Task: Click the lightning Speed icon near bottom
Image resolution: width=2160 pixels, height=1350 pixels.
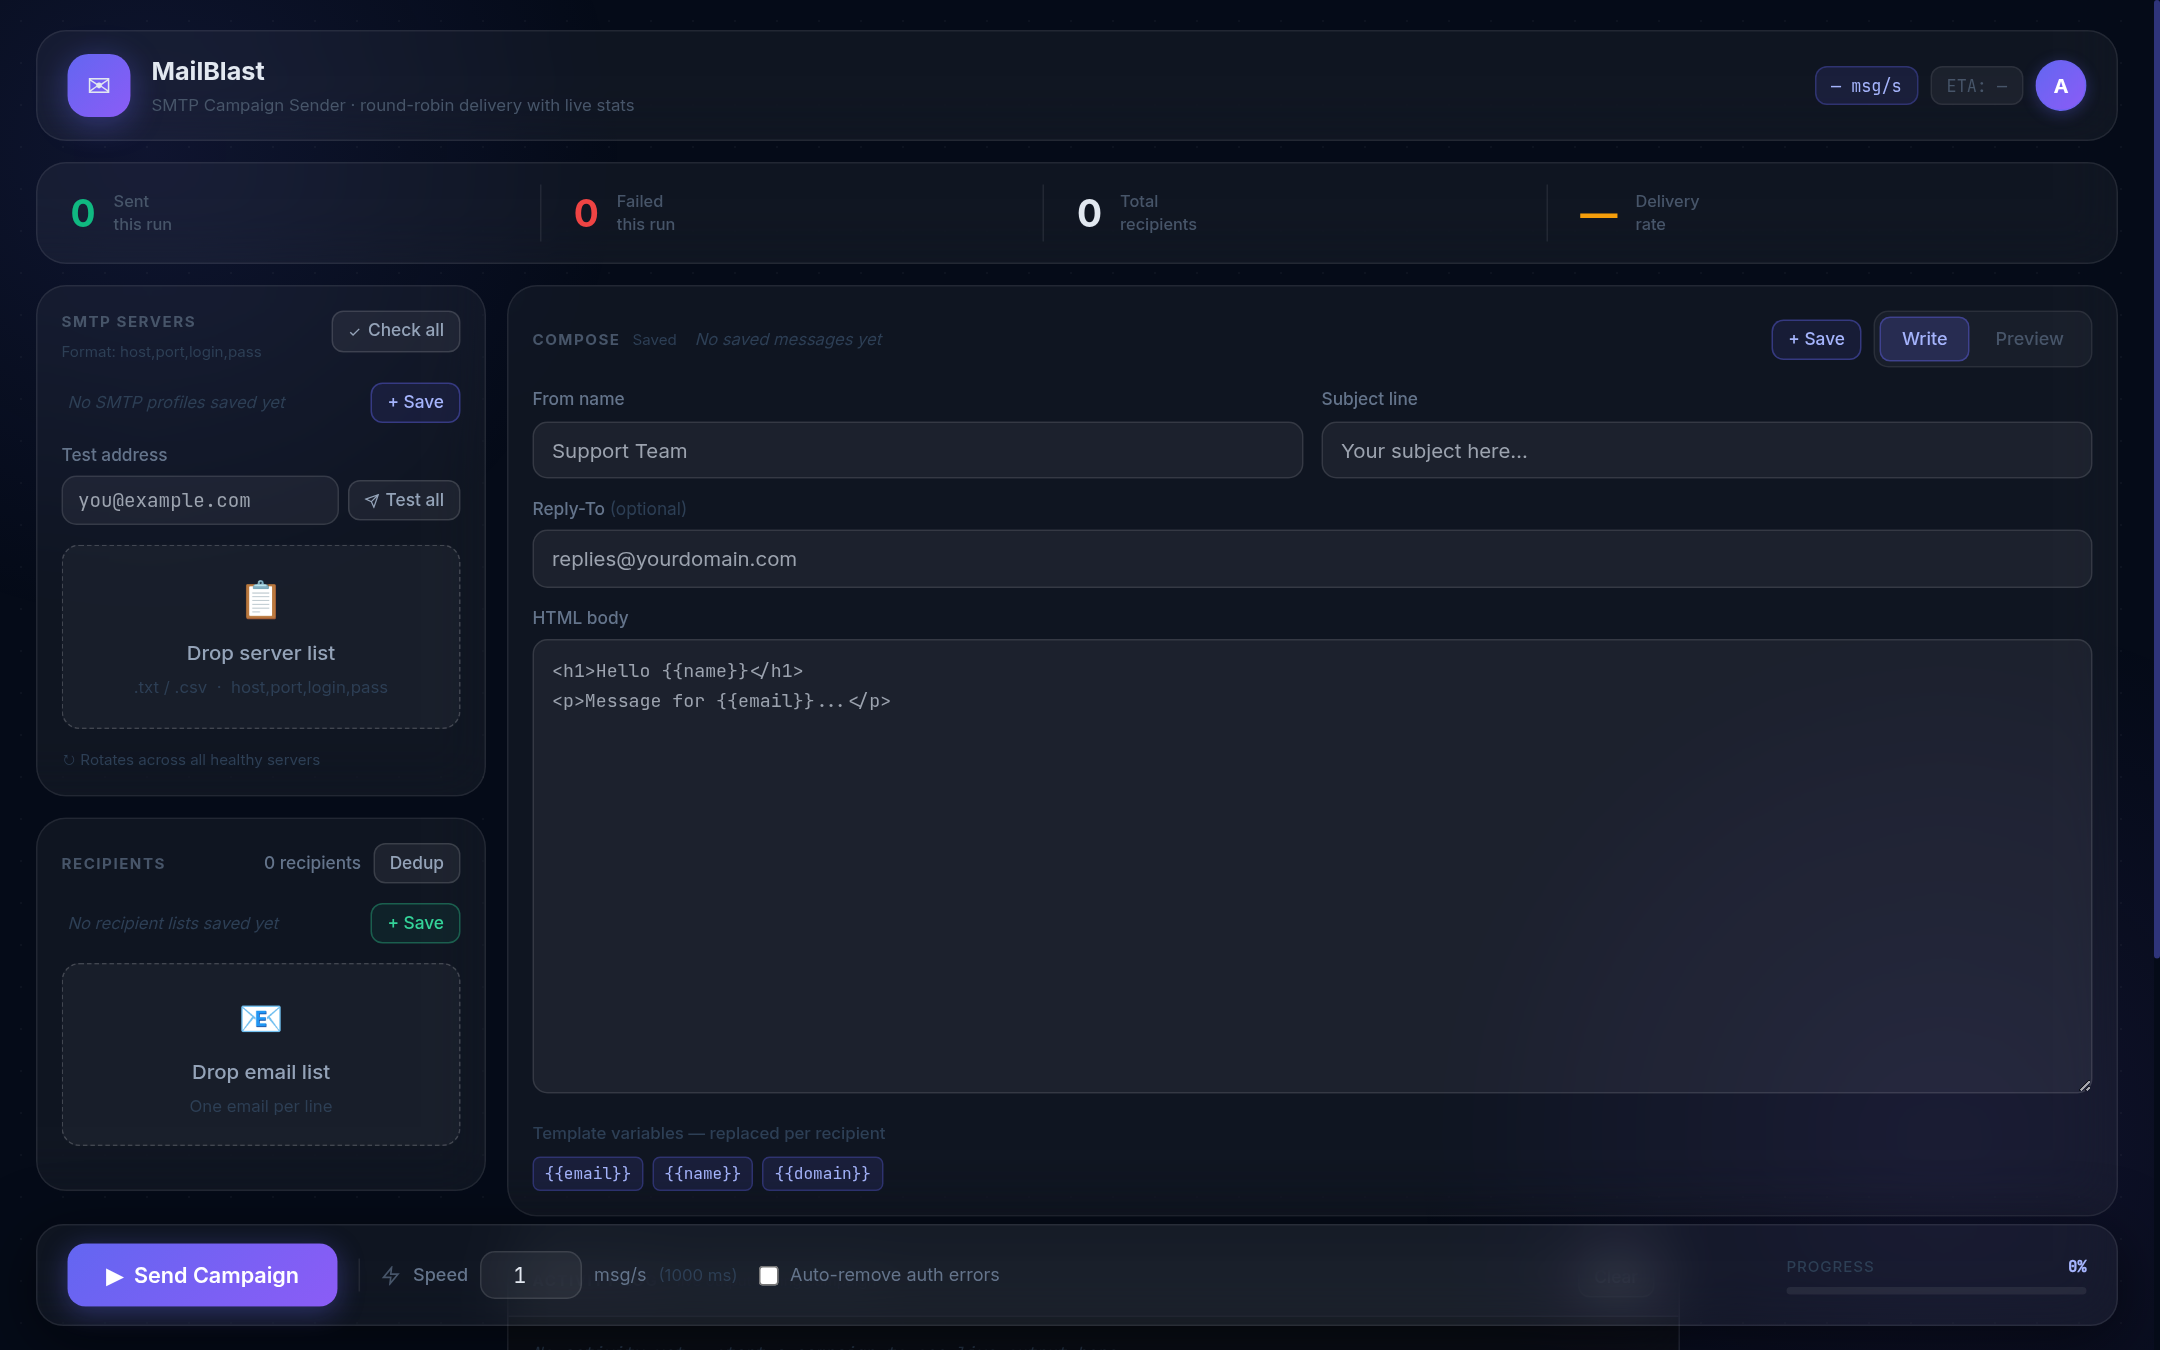Action: [389, 1275]
